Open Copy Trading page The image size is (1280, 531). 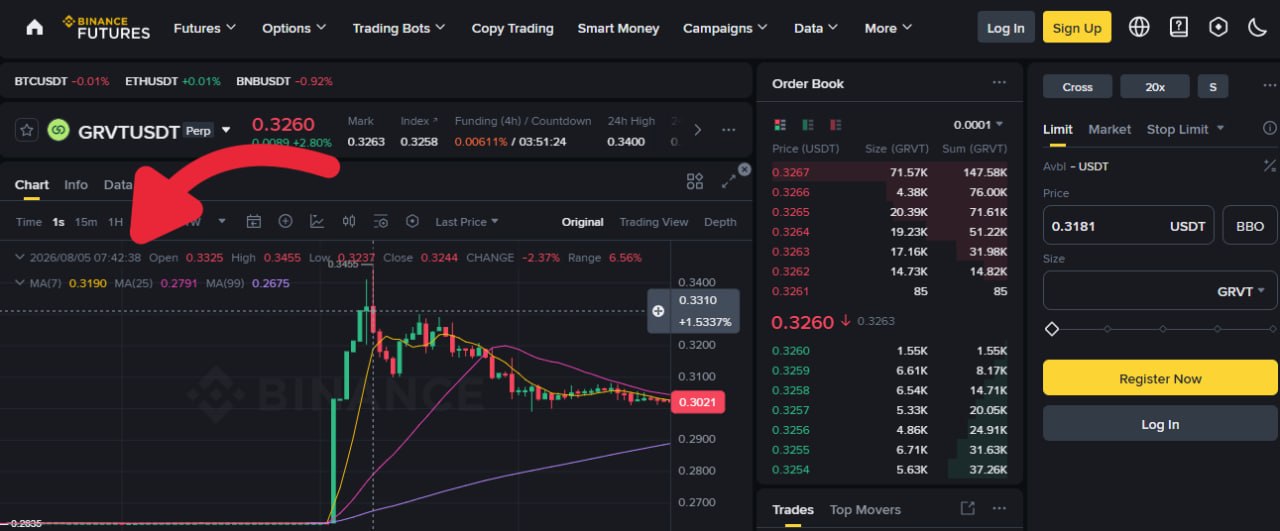512,28
